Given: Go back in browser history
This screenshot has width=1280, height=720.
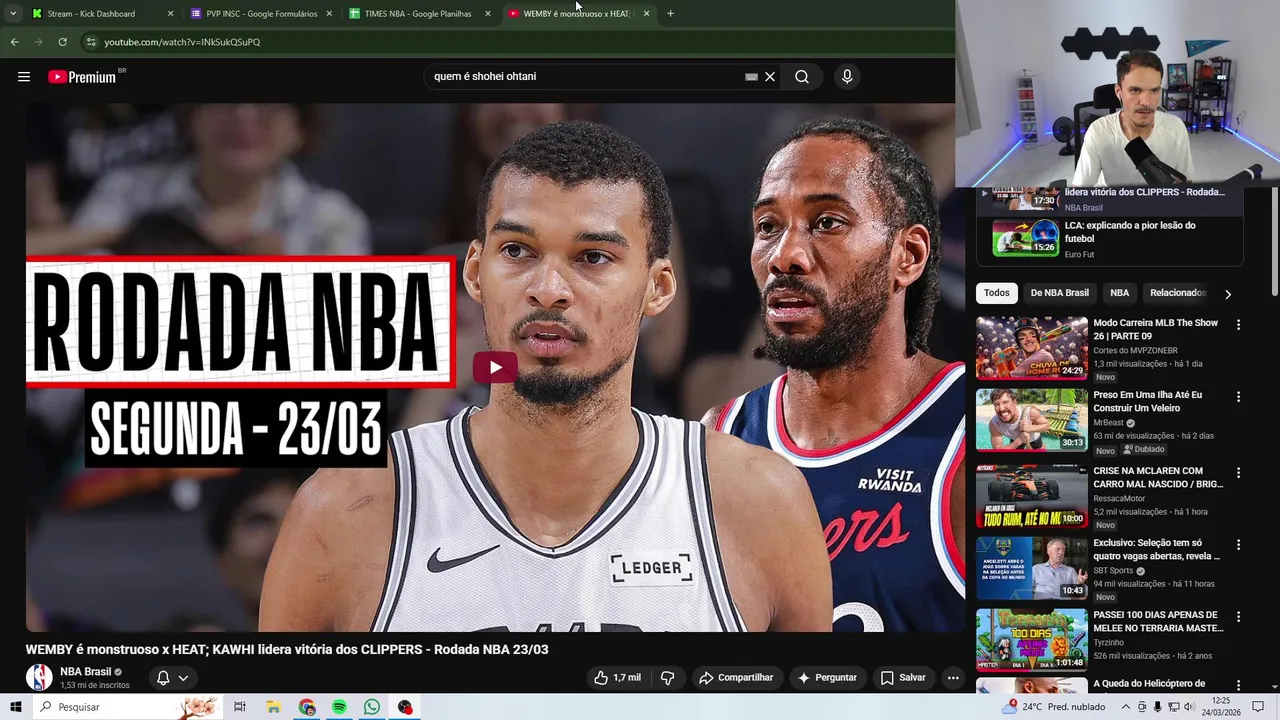Looking at the screenshot, I should point(14,42).
